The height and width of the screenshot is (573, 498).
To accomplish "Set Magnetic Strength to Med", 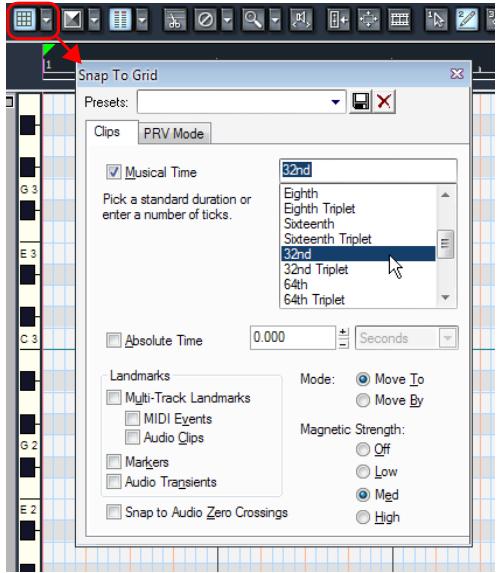I will pos(363,494).
